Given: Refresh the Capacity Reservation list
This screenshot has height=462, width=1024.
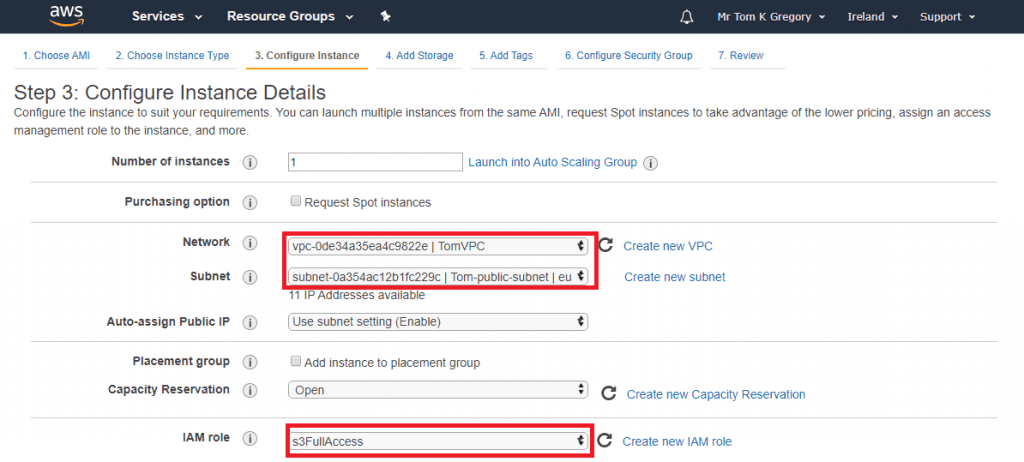Looking at the screenshot, I should click(608, 394).
